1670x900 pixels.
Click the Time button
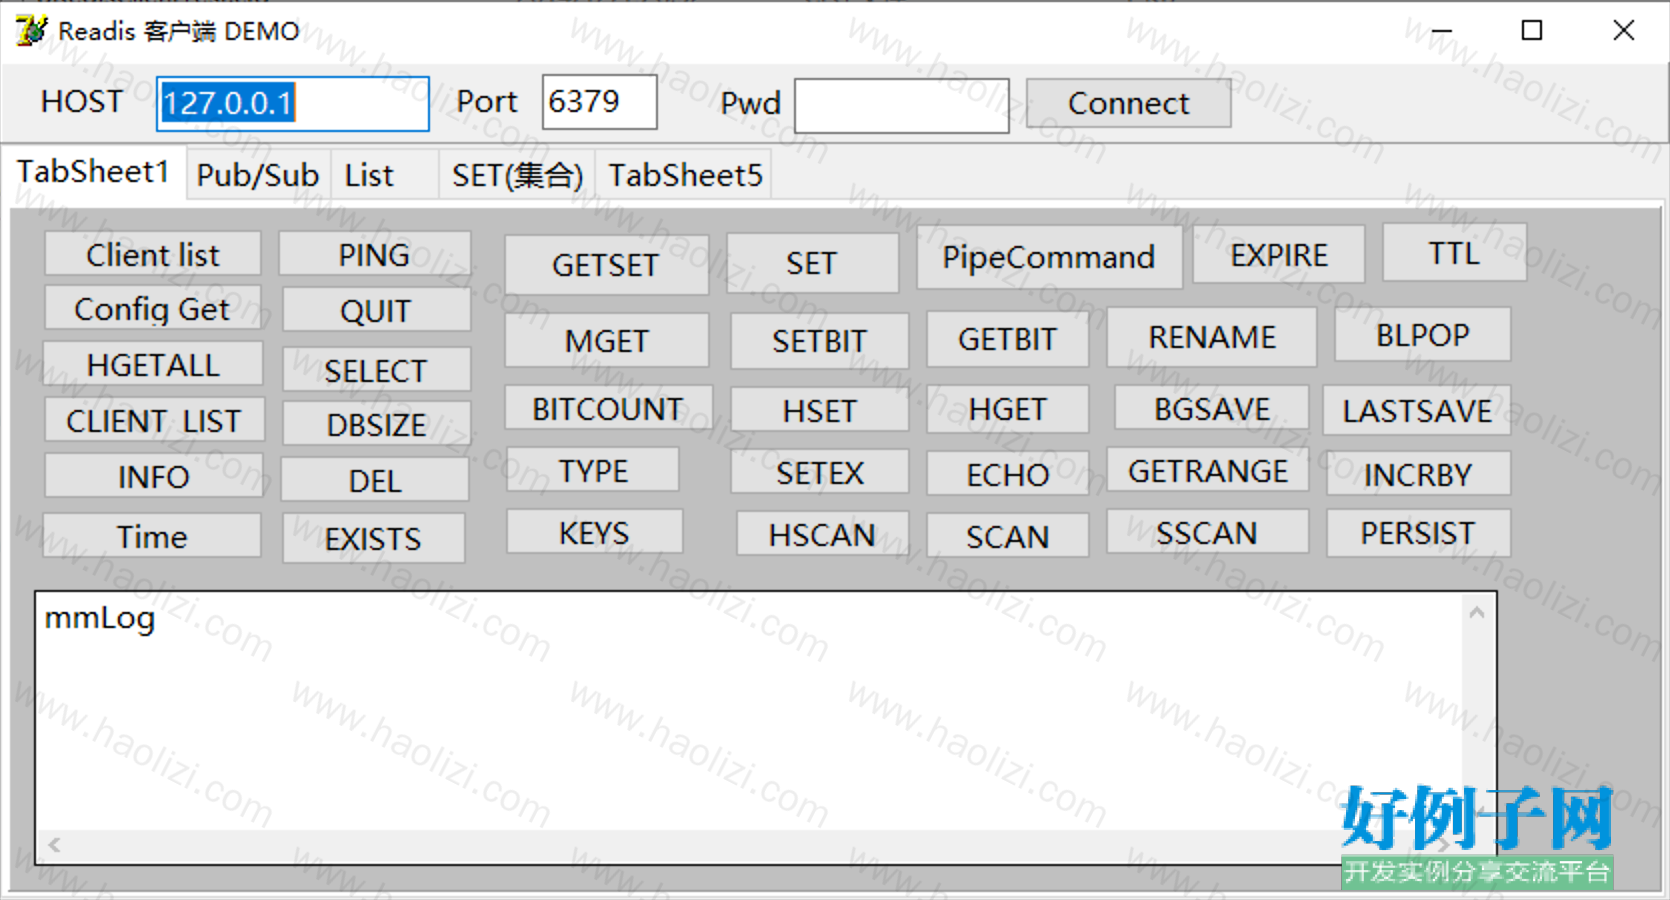pyautogui.click(x=152, y=536)
